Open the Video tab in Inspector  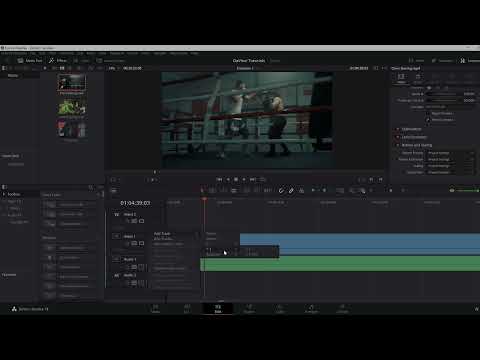(x=401, y=78)
